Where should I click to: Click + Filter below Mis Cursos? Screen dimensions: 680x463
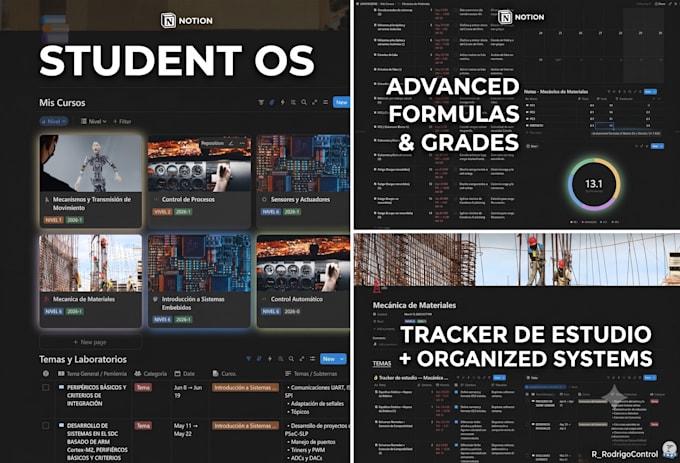[x=122, y=121]
